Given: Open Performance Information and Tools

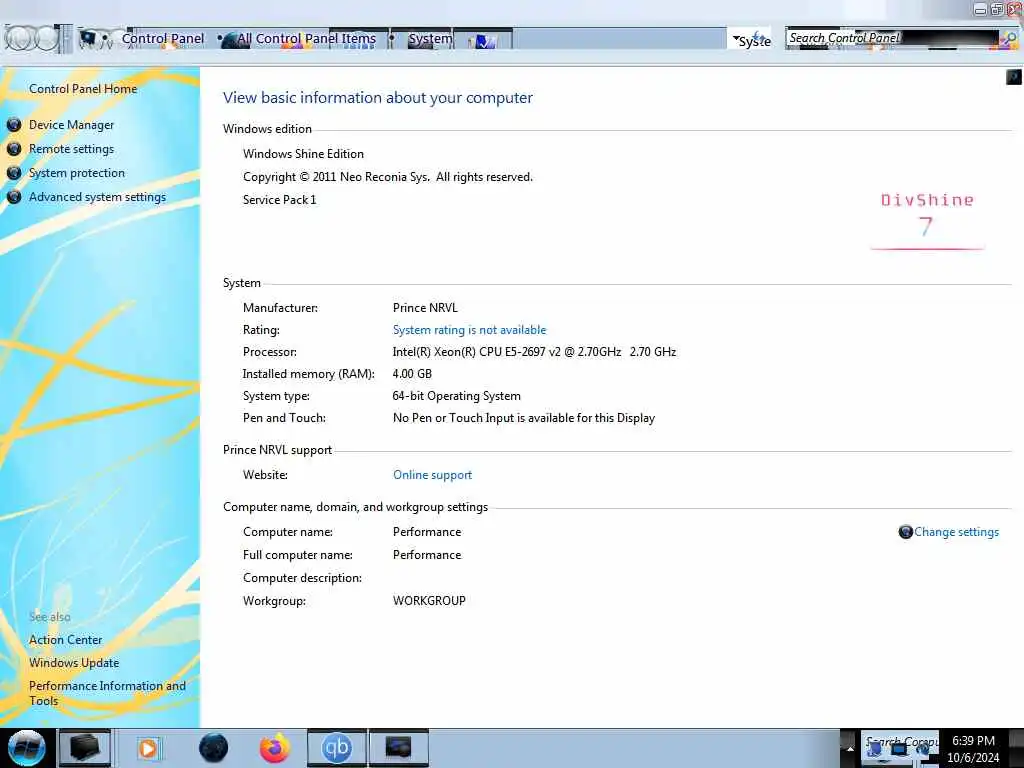Looking at the screenshot, I should [x=107, y=694].
